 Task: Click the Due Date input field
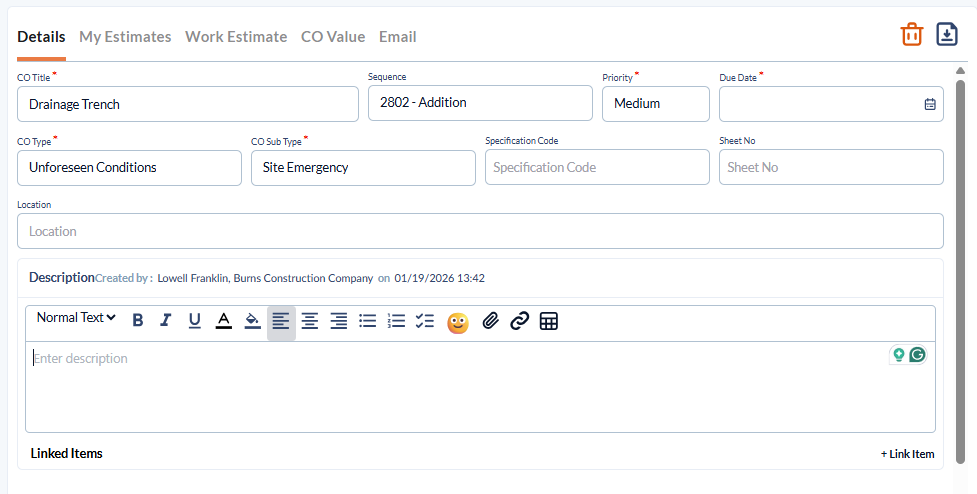point(831,104)
